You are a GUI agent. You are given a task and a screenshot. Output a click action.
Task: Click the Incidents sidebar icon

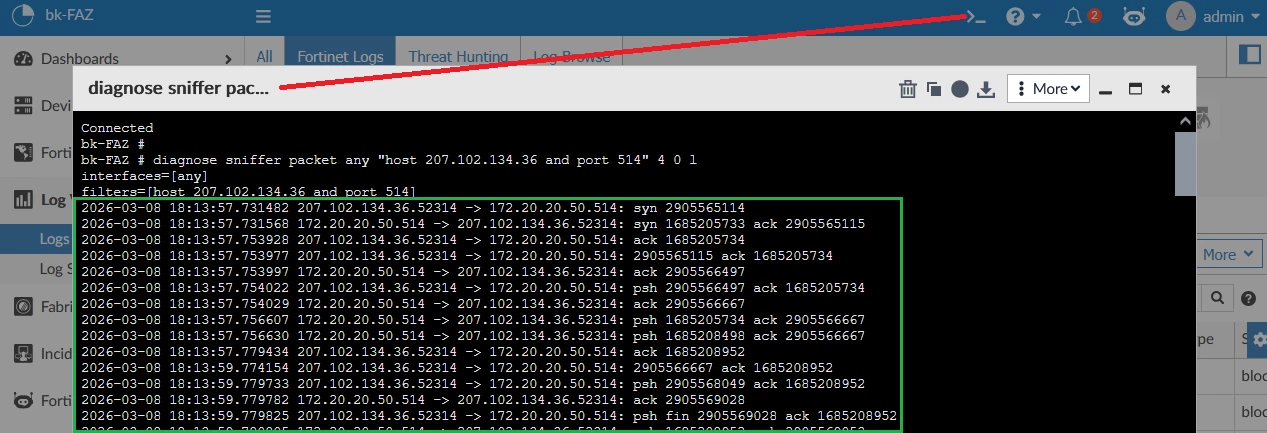click(x=23, y=353)
